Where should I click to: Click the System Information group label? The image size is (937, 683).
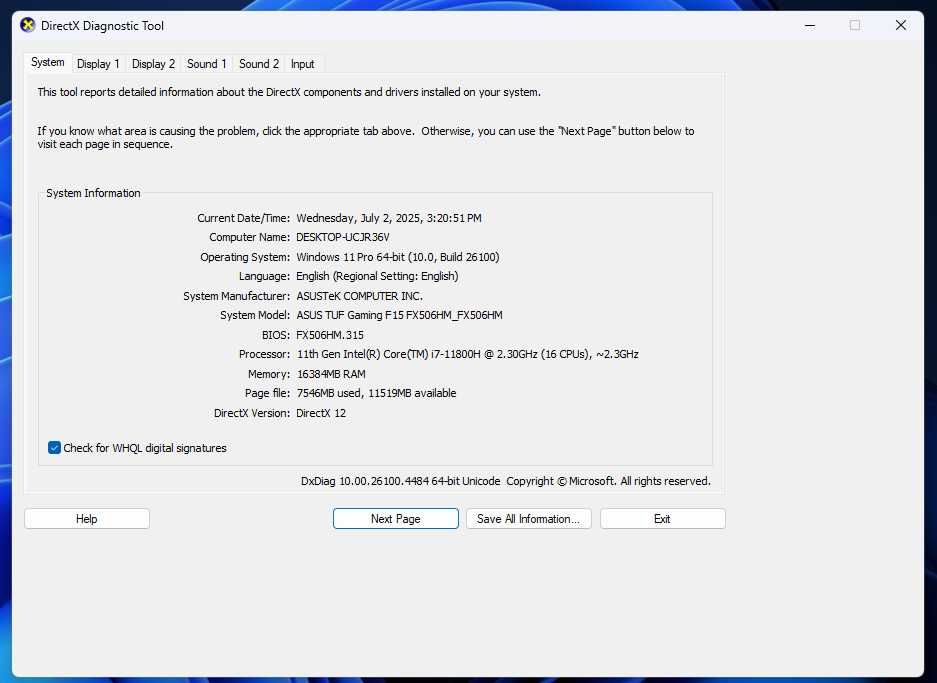[93, 193]
